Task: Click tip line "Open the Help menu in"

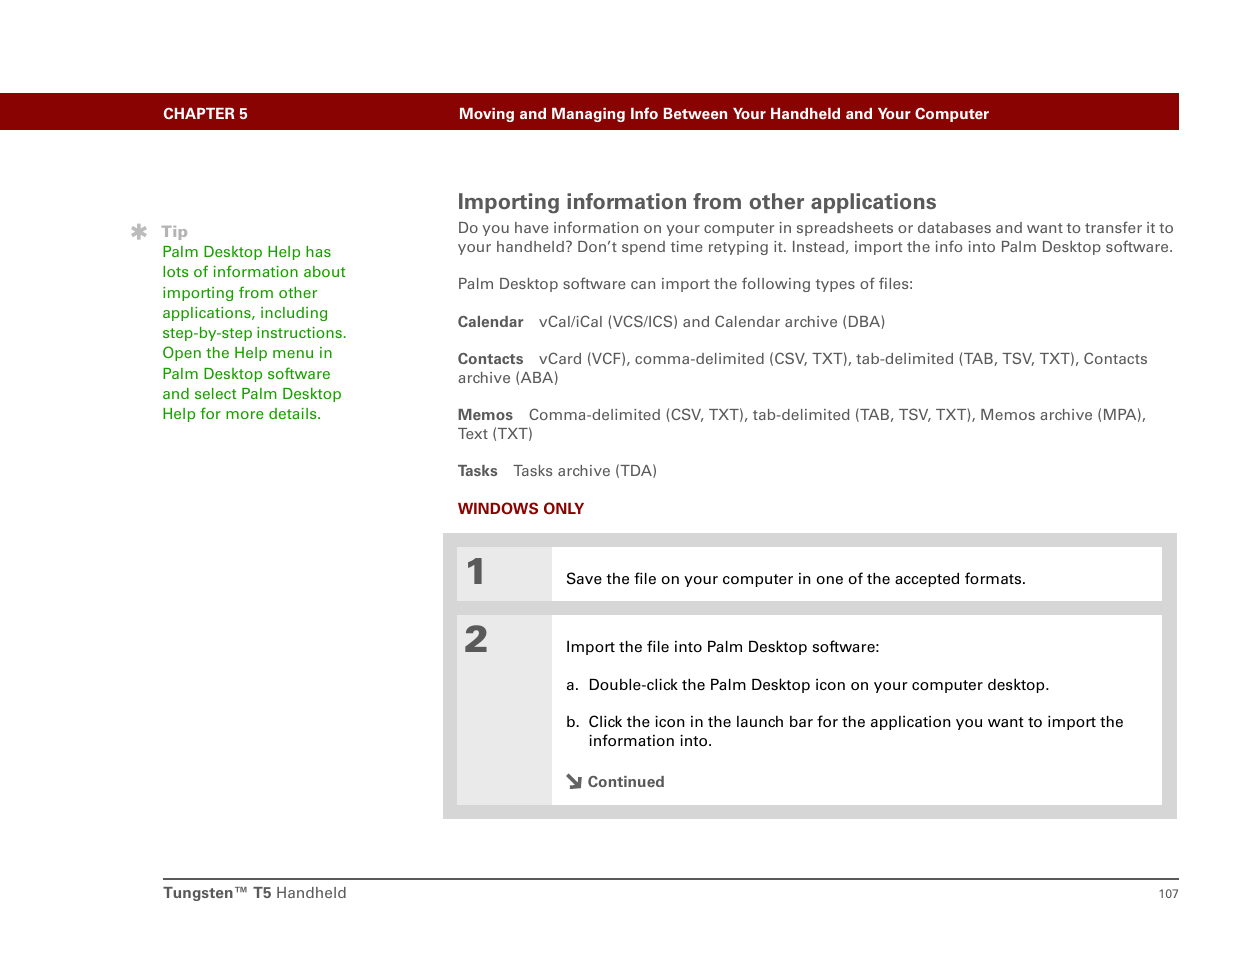Action: pyautogui.click(x=247, y=353)
